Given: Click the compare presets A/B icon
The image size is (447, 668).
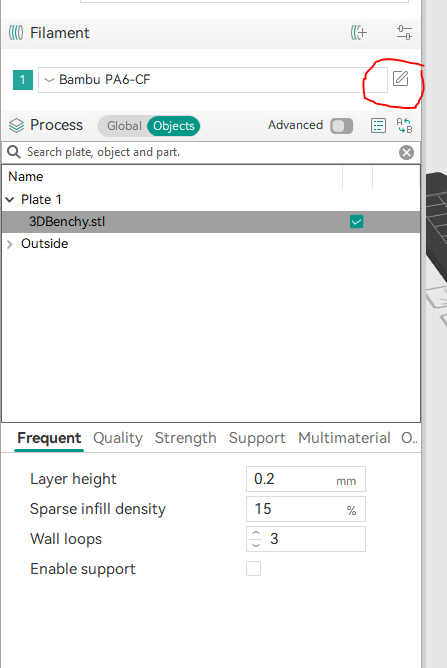Looking at the screenshot, I should click(404, 126).
